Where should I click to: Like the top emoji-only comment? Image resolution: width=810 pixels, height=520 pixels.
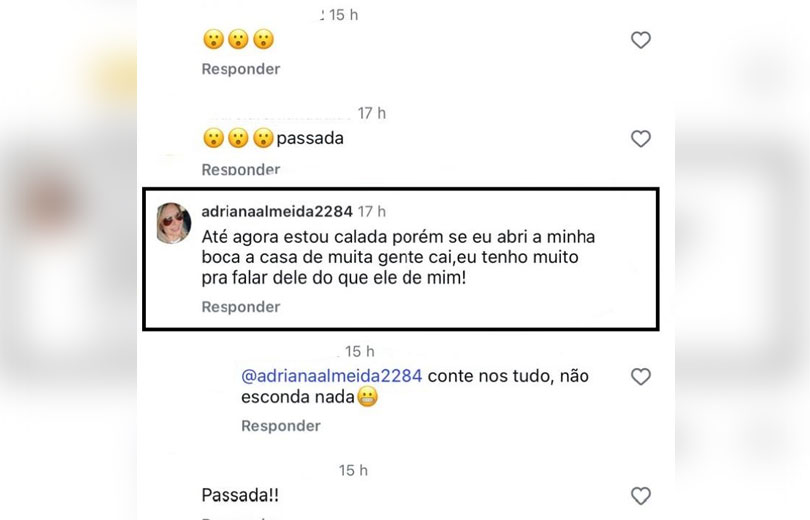coord(641,40)
